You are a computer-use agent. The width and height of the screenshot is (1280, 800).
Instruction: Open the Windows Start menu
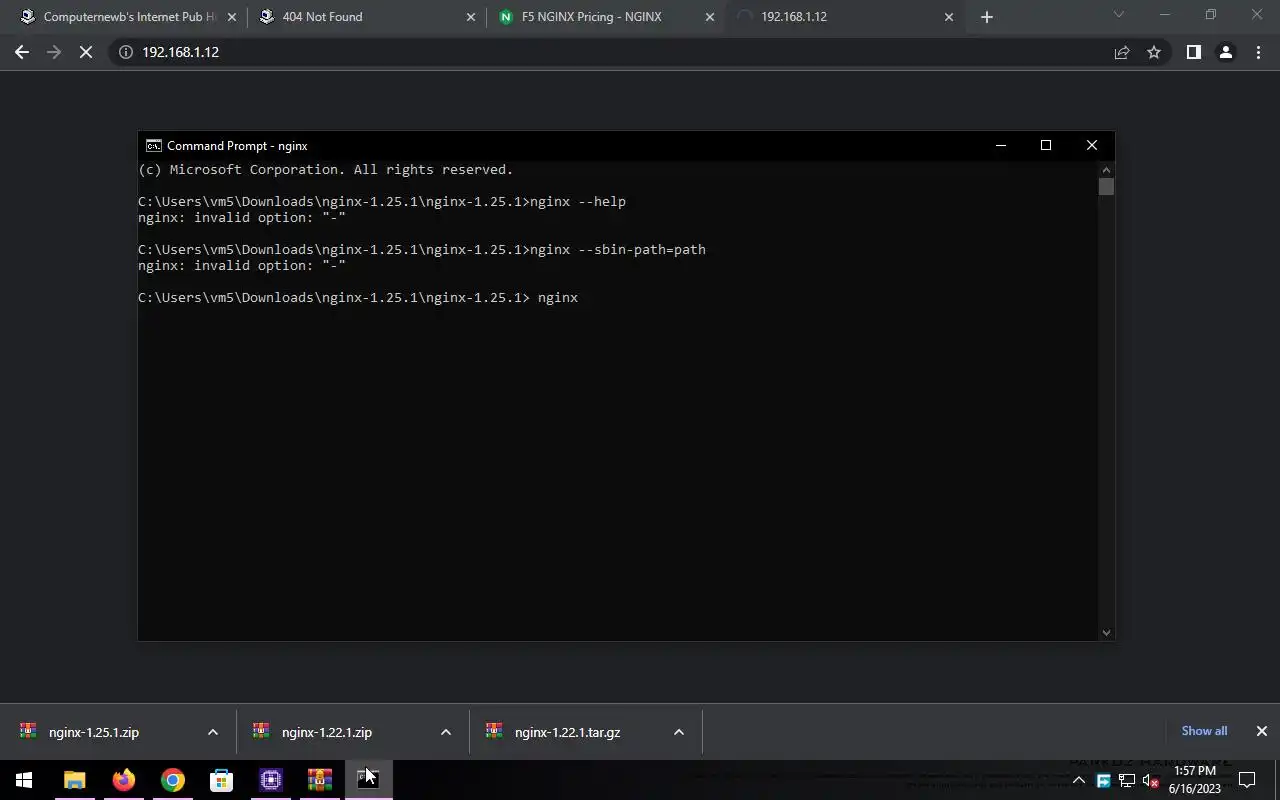[x=24, y=780]
